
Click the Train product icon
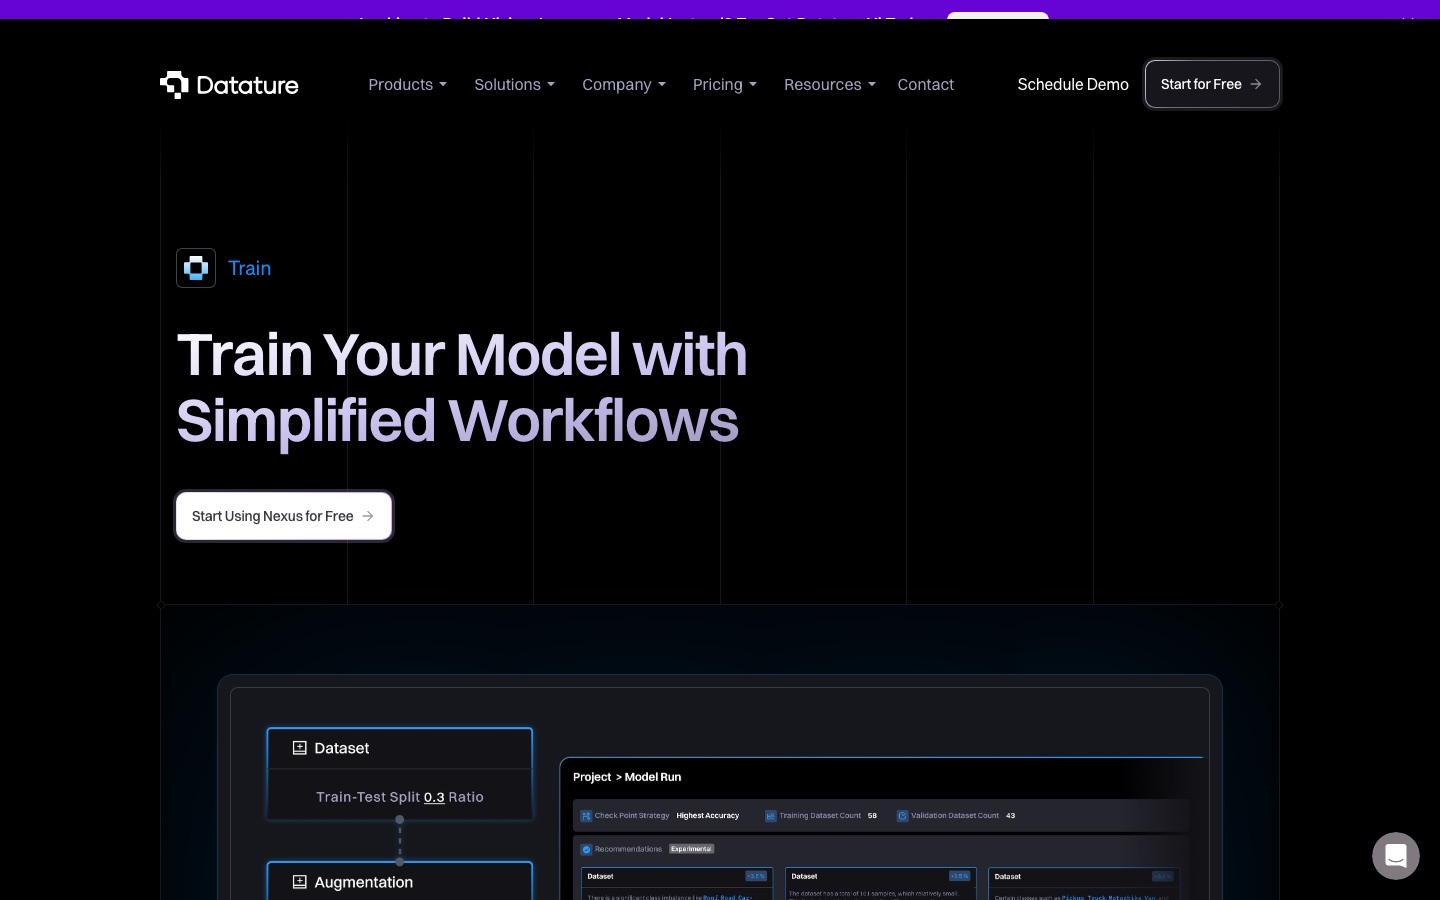pyautogui.click(x=196, y=268)
